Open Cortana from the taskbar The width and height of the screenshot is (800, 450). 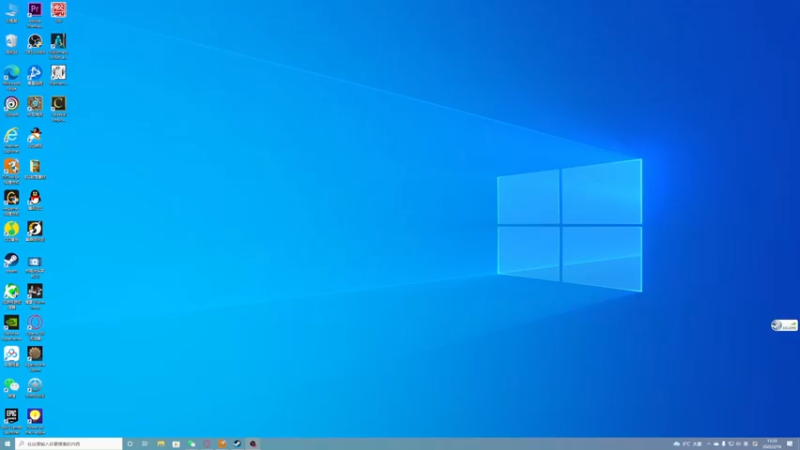coord(130,444)
